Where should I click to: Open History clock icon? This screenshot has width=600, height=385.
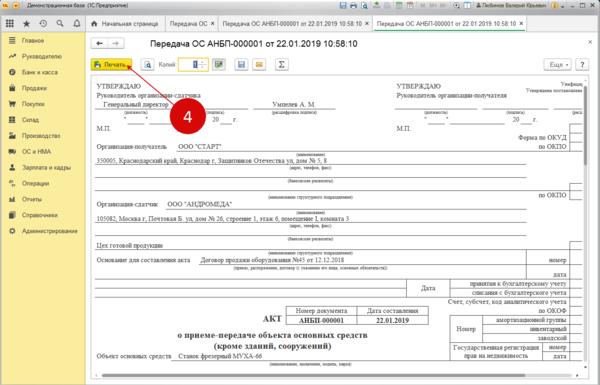point(43,24)
